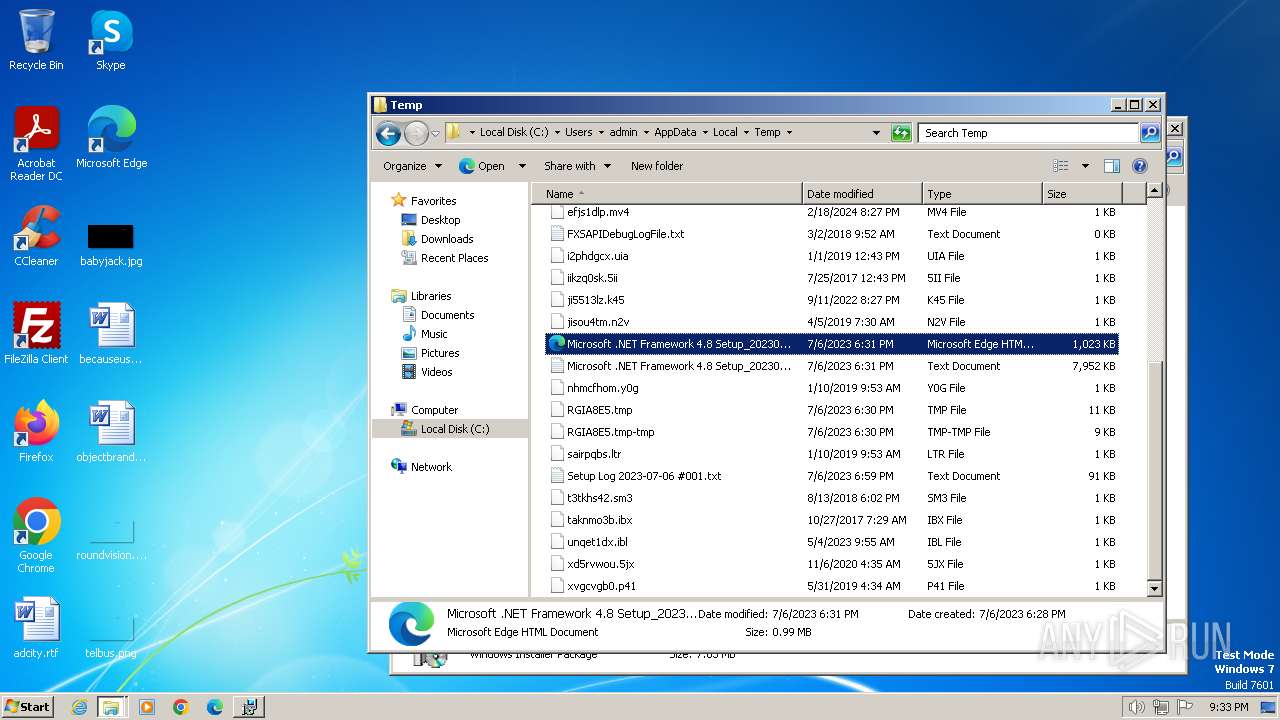Expand the Open button dropdown arrow
The image size is (1280, 720).
521,166
